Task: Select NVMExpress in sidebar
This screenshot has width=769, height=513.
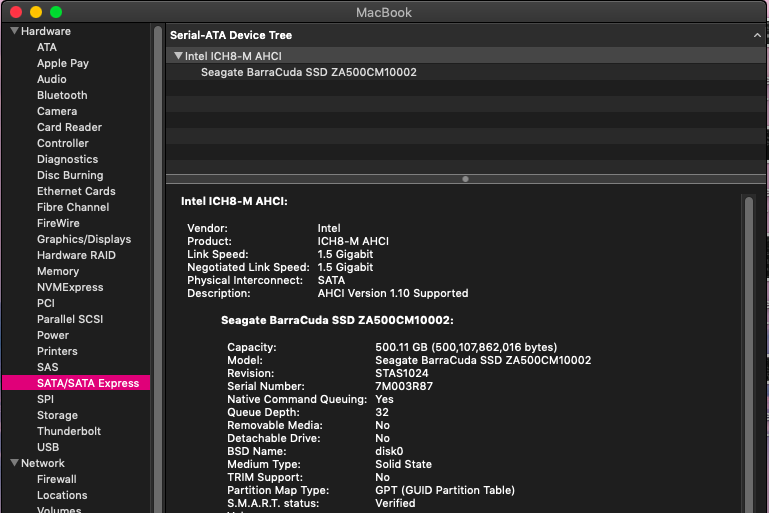Action: (x=70, y=287)
